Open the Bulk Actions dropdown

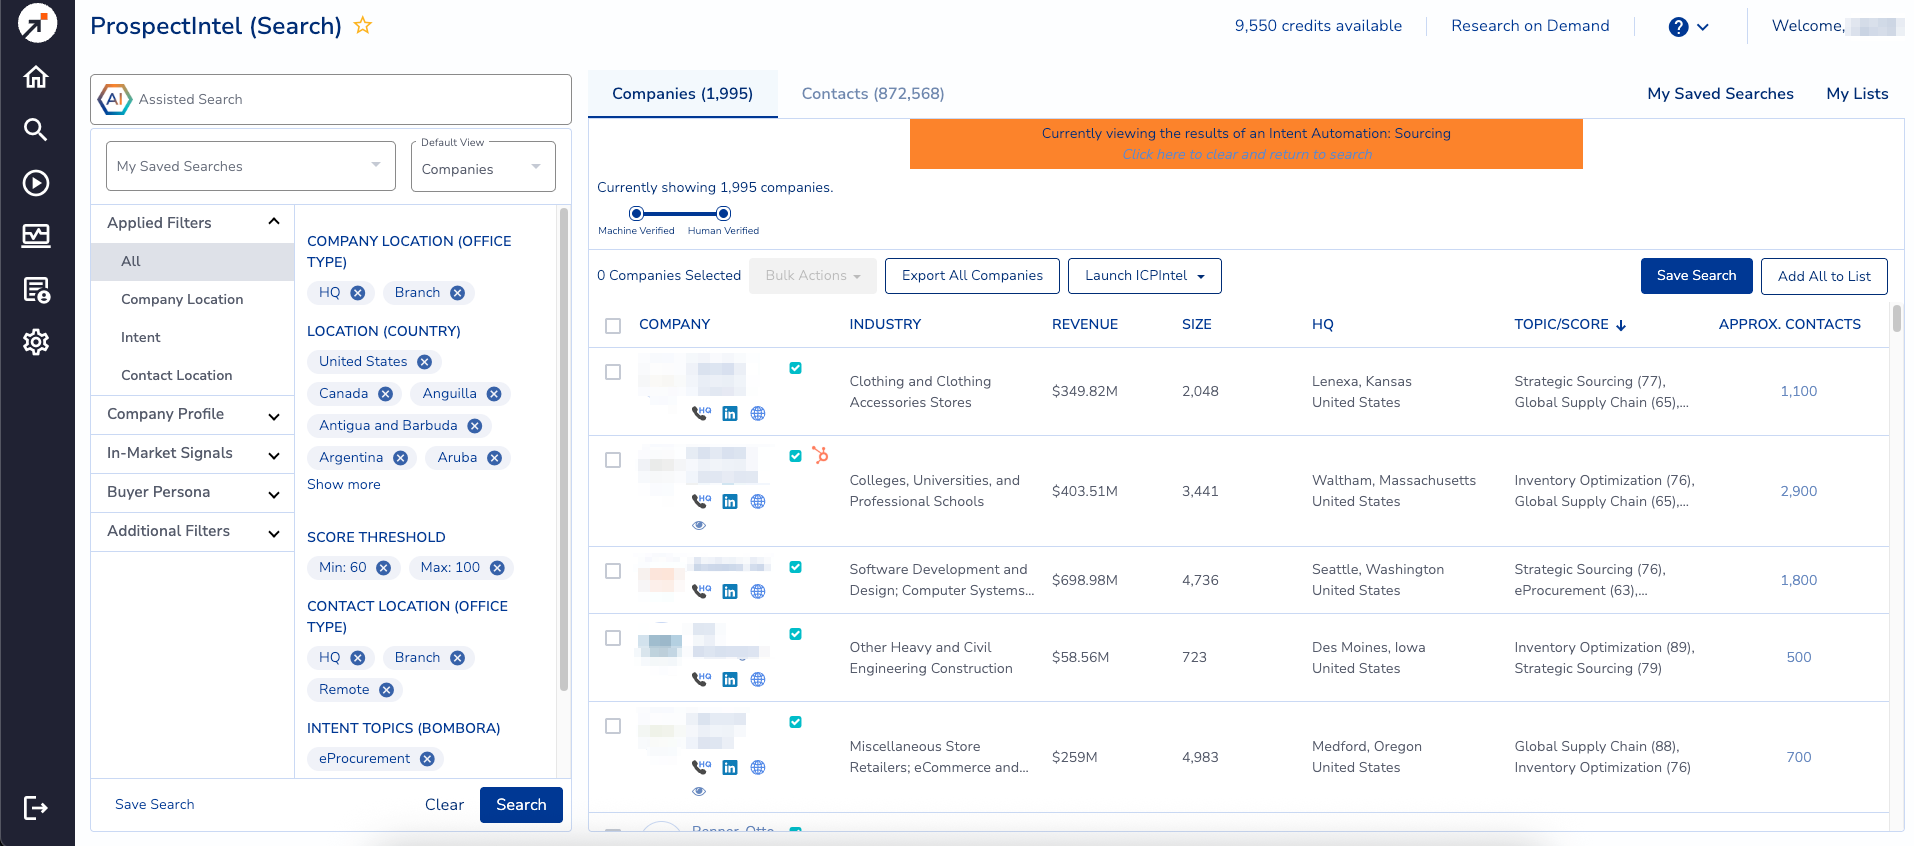point(813,276)
